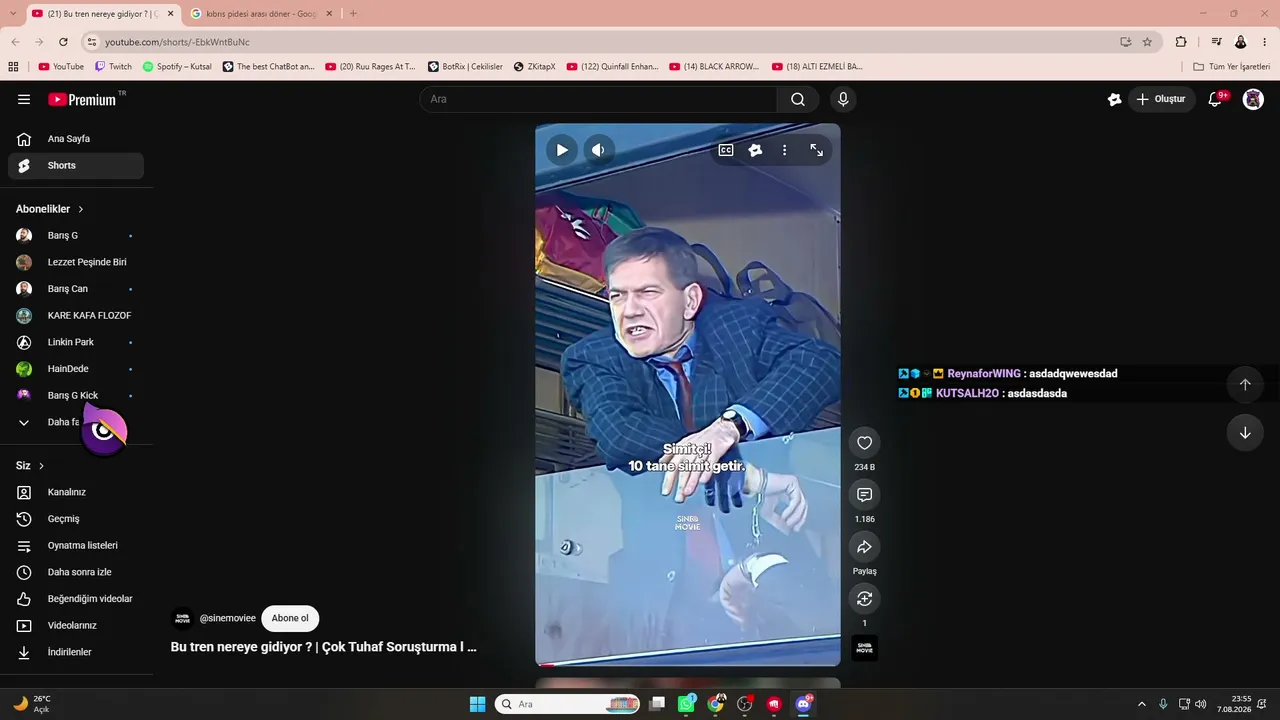Open the Tüm Yer İşaretleri bookmarks folder
Image resolution: width=1280 pixels, height=720 pixels.
point(1232,67)
